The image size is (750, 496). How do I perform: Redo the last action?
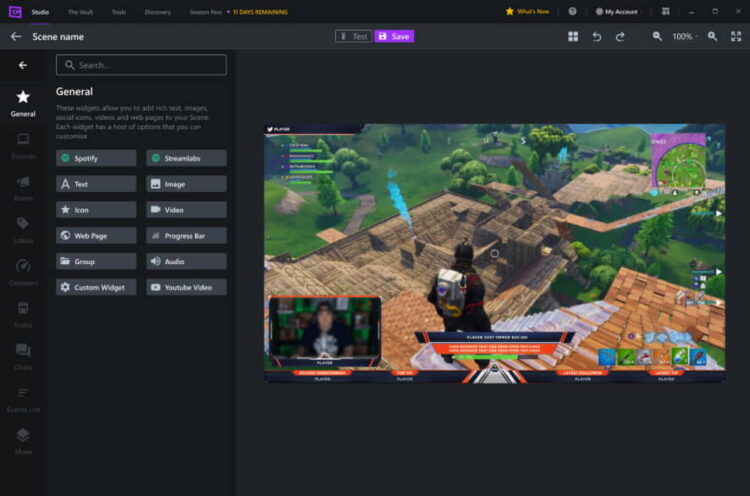[620, 36]
